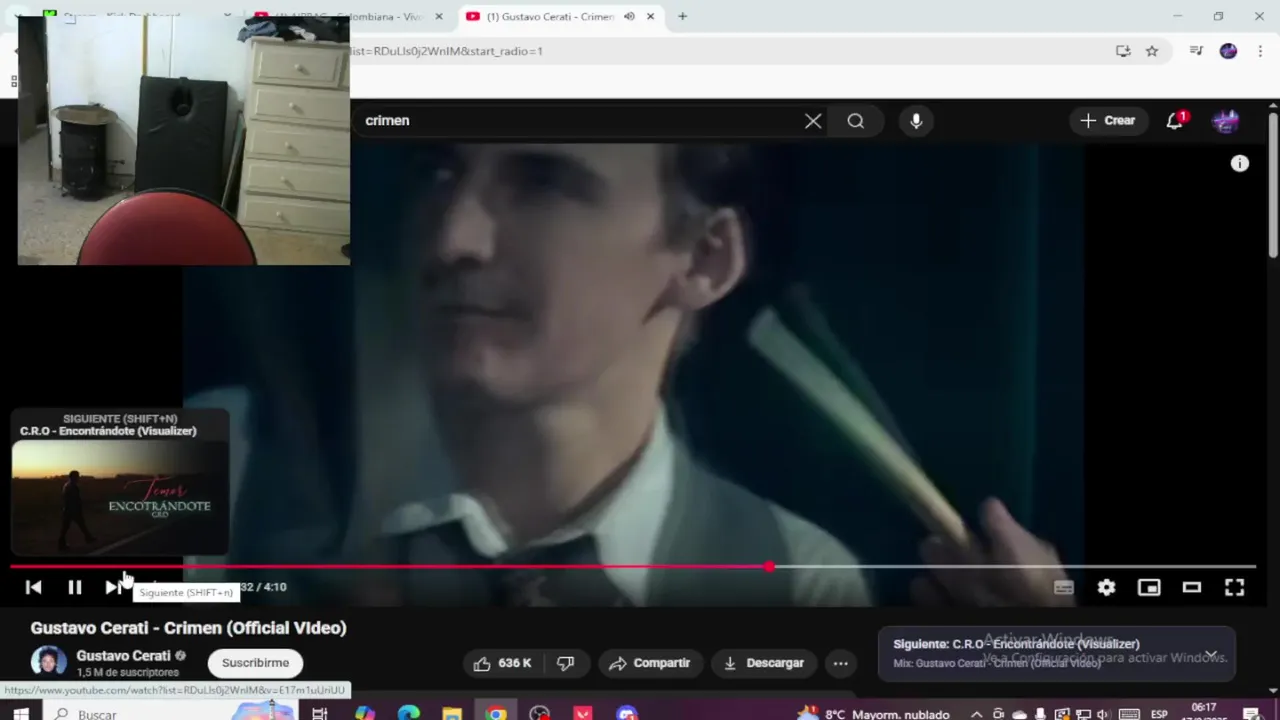Screen dimensions: 1280x720
Task: Subscribe with the Suscribirme button
Action: tap(255, 663)
